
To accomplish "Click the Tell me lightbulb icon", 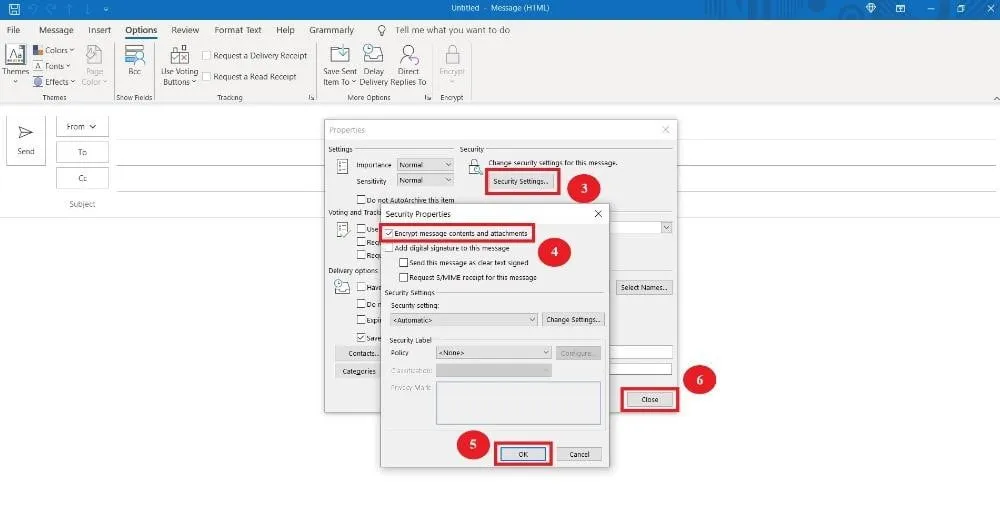I will [x=382, y=30].
